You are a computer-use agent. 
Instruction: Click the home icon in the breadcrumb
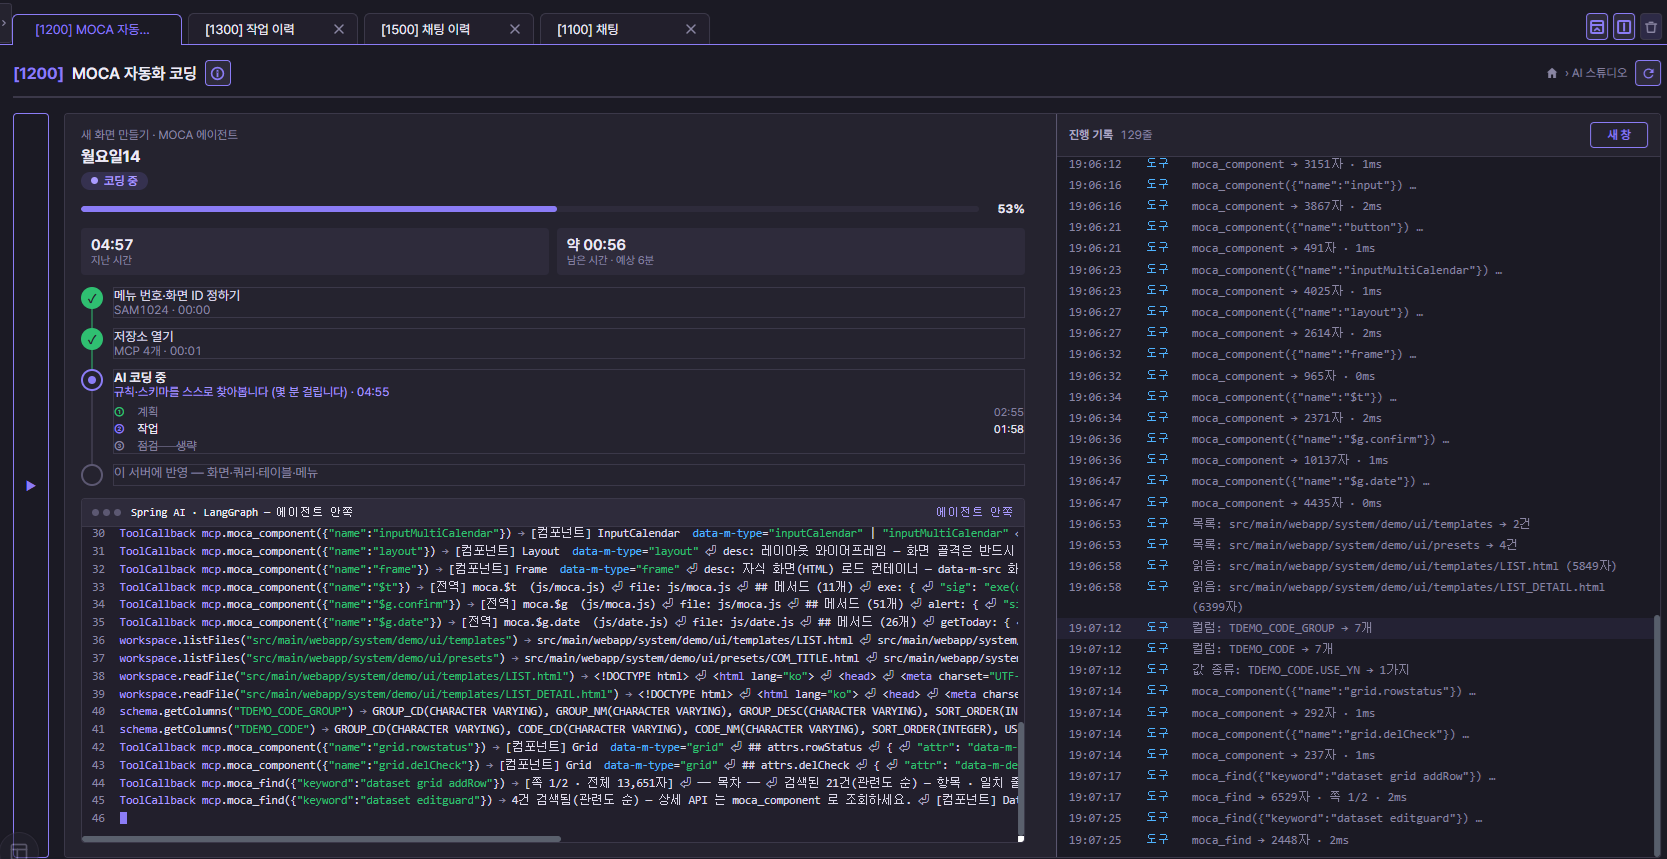1552,73
